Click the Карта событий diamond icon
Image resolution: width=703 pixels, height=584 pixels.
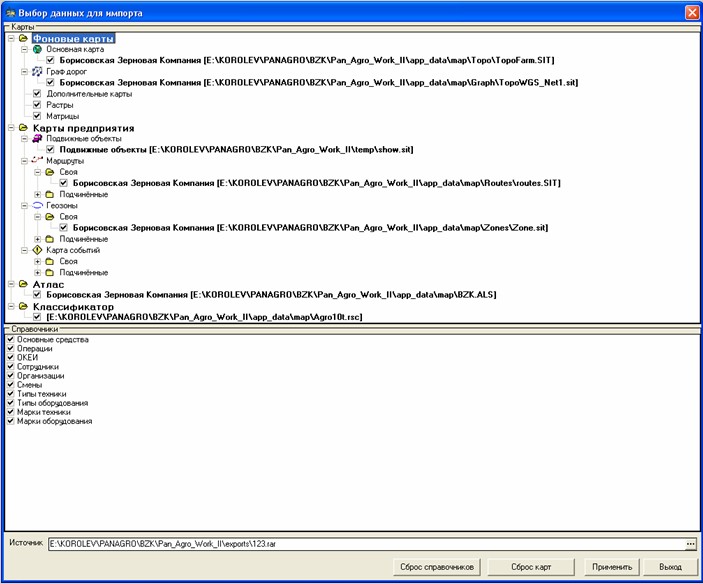[x=38, y=250]
